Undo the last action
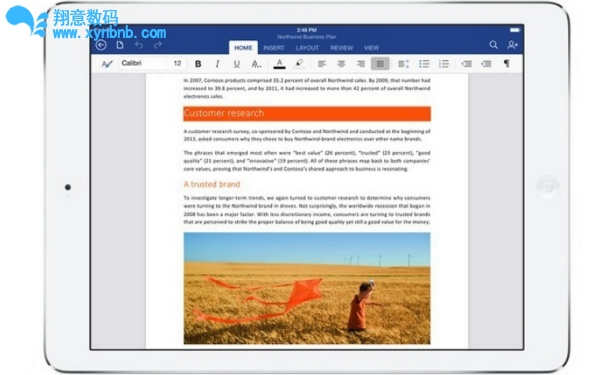Image resolution: width=600 pixels, height=375 pixels. click(x=139, y=45)
